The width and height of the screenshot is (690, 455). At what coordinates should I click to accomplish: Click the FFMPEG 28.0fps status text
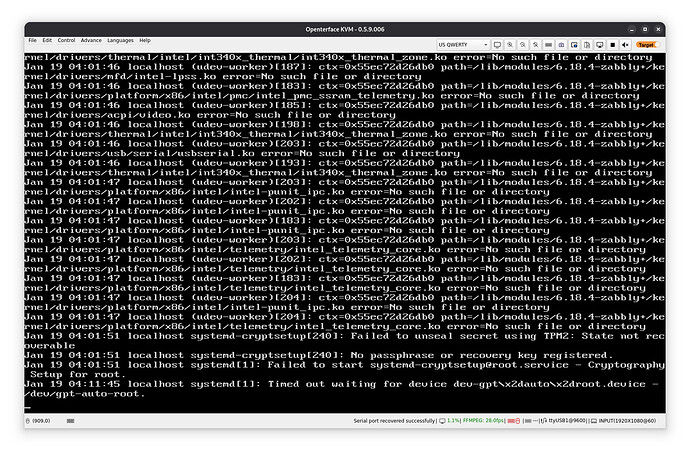483,421
